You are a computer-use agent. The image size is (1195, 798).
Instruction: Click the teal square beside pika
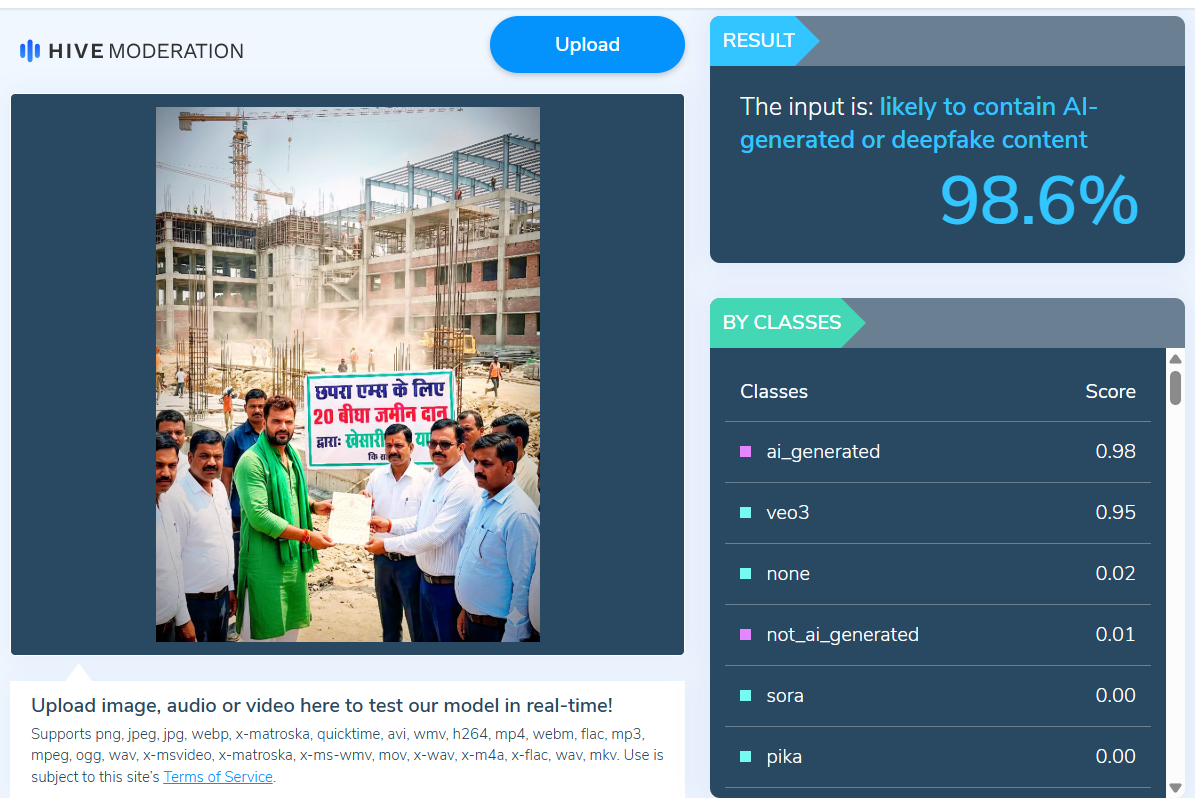pyautogui.click(x=745, y=757)
